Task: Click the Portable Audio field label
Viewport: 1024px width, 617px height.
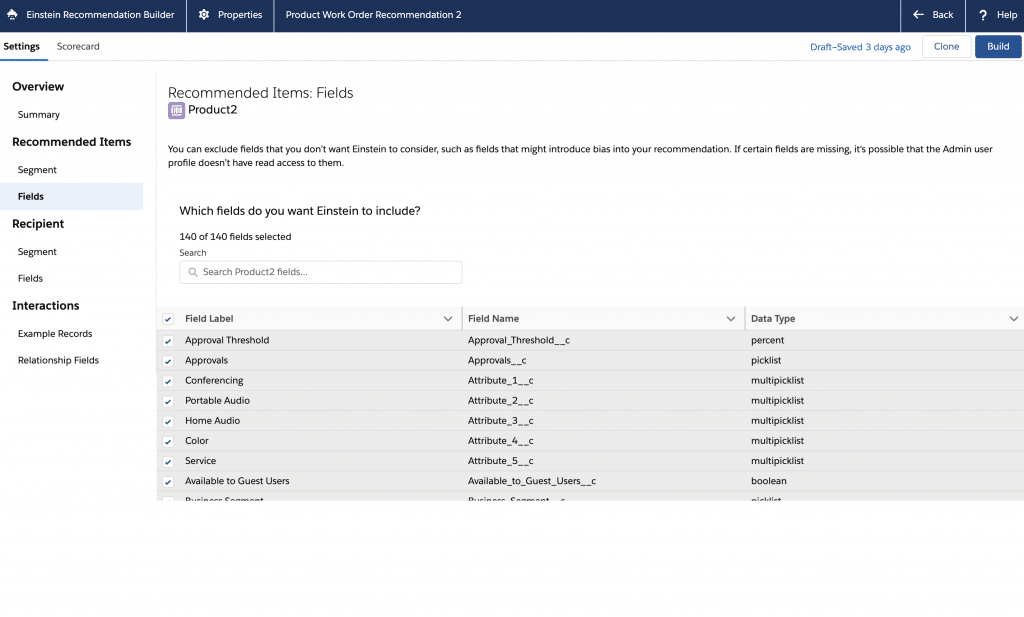Action: click(x=217, y=401)
